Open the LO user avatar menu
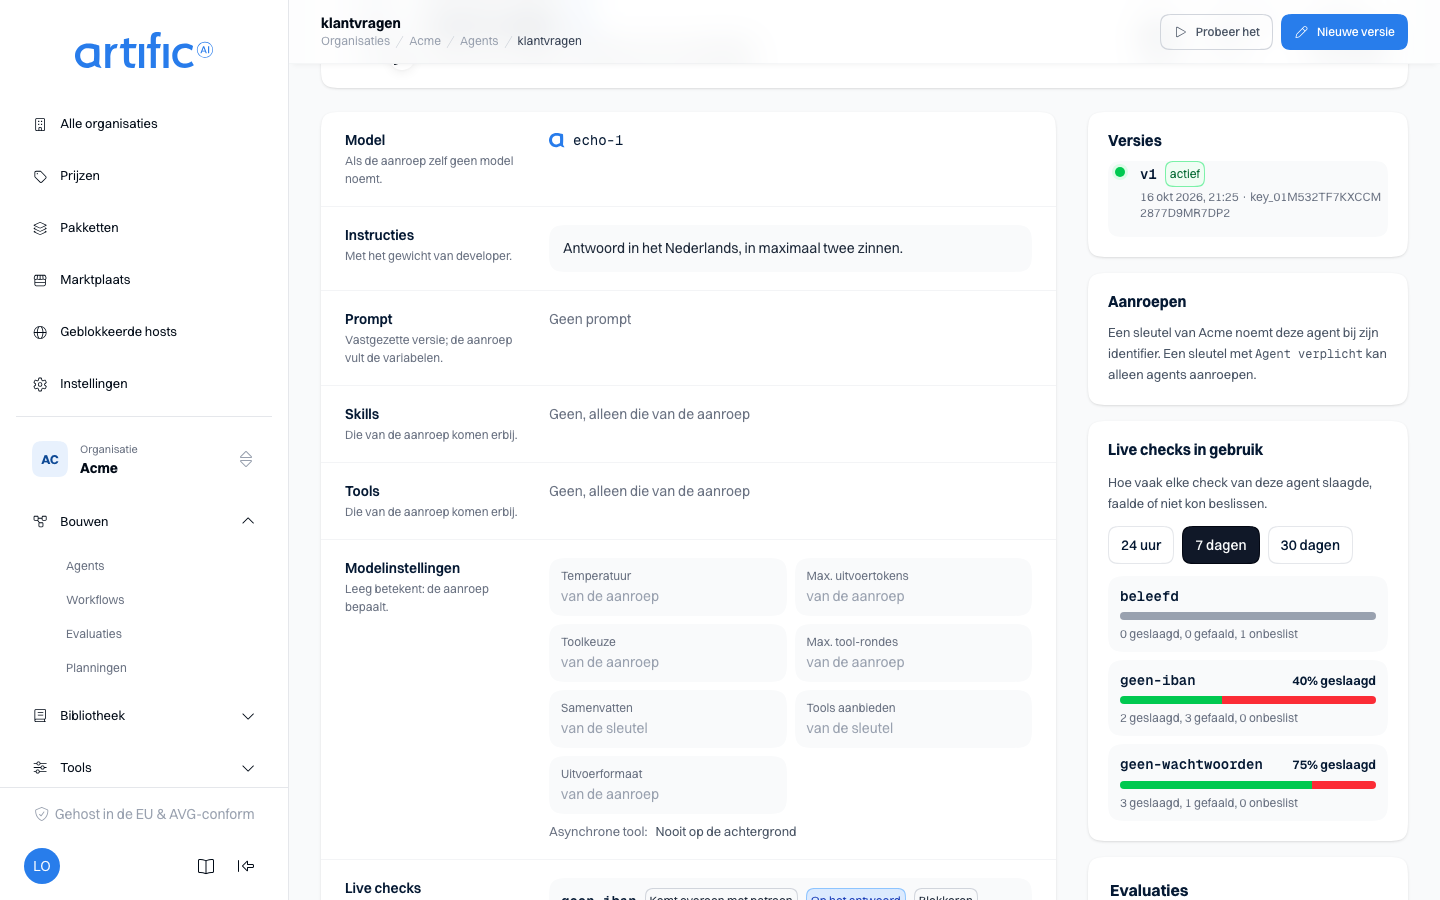This screenshot has height=900, width=1440. point(42,866)
